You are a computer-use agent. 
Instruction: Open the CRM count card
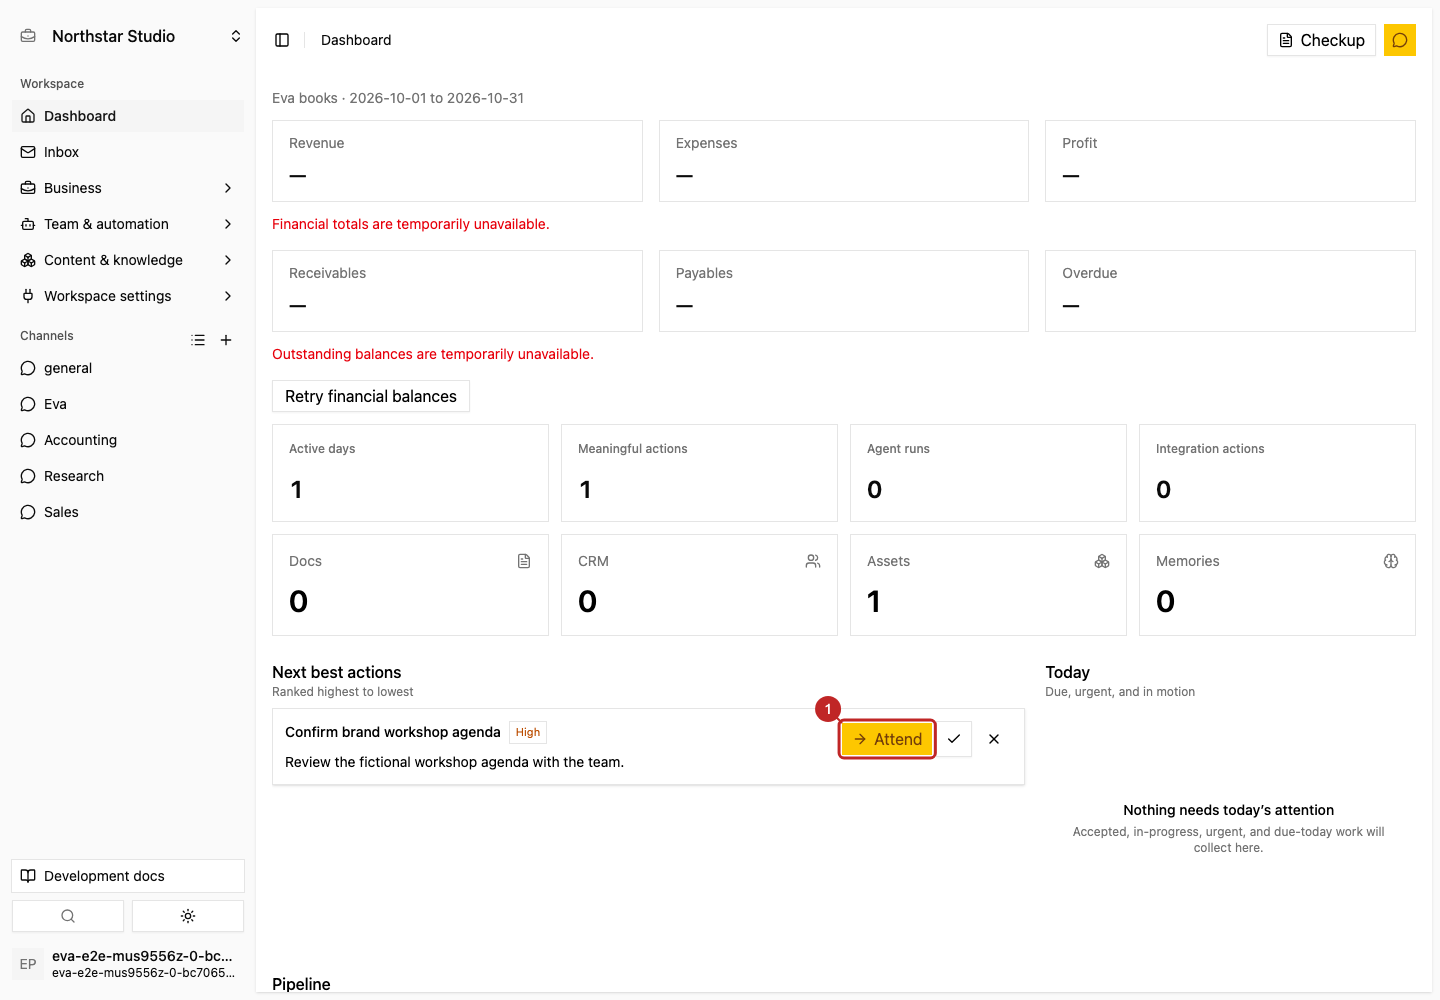699,585
